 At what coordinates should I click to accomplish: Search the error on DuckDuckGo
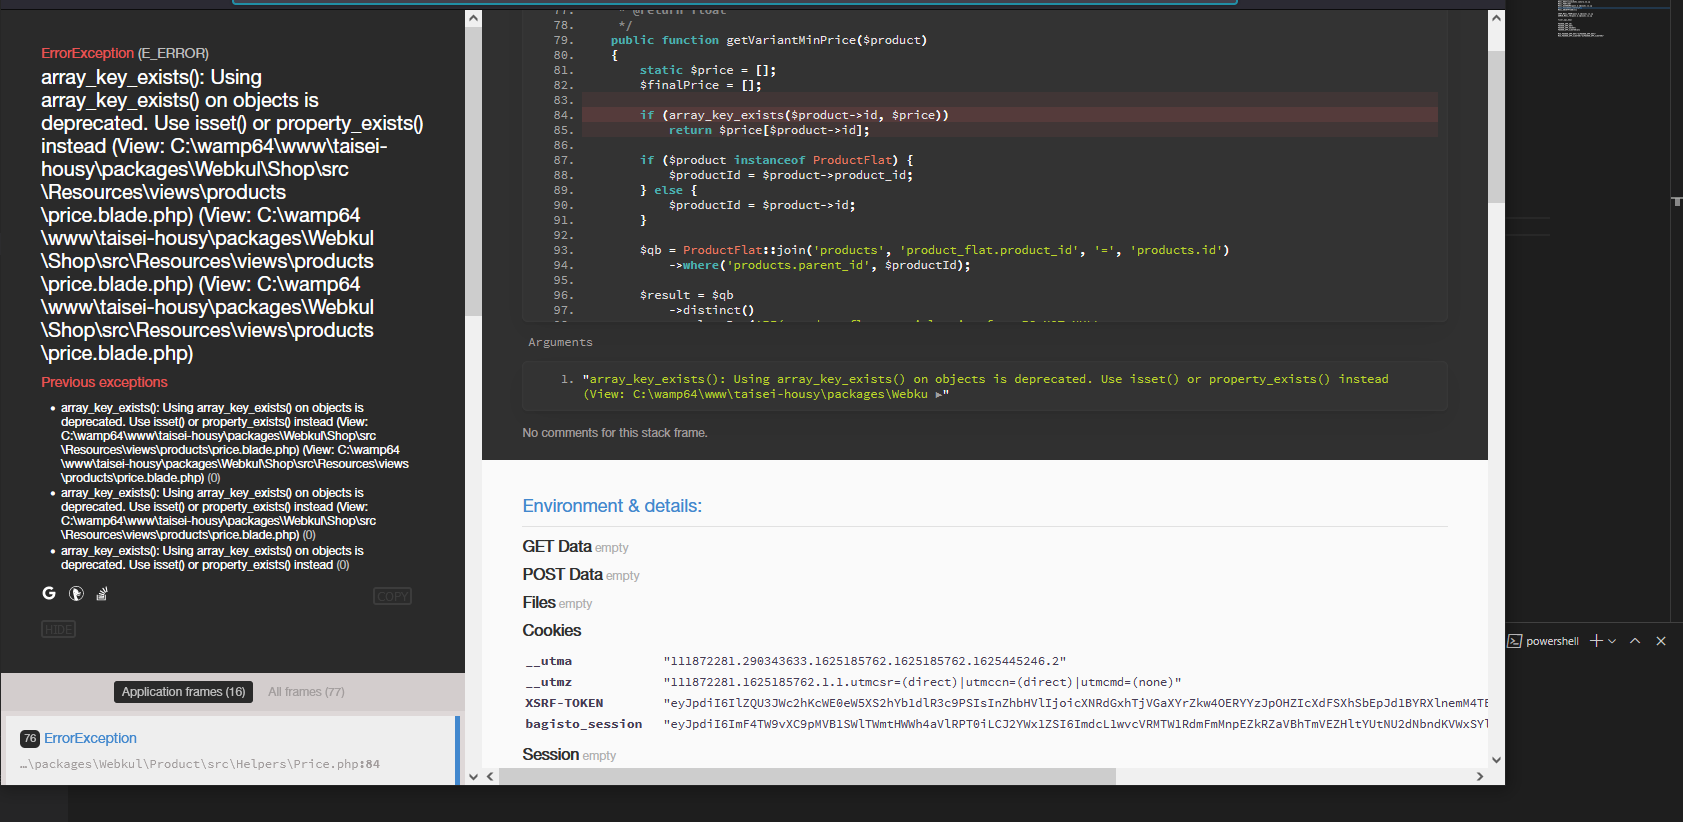coord(76,594)
